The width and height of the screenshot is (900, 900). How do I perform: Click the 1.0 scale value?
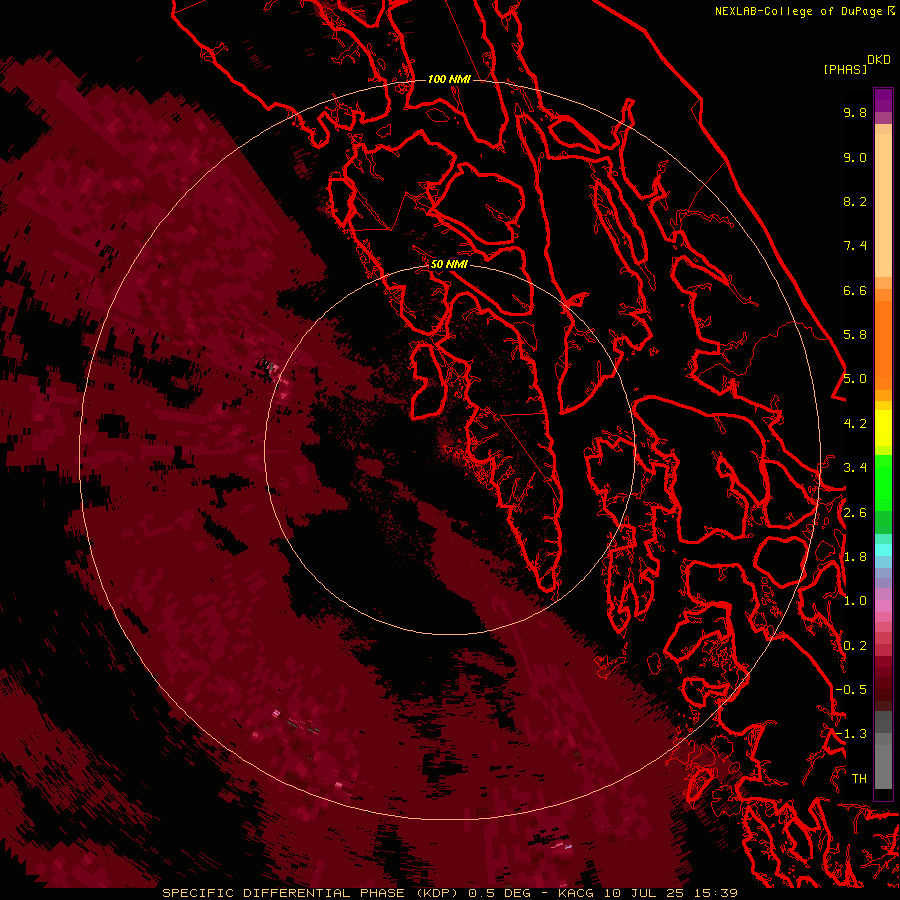pos(855,601)
